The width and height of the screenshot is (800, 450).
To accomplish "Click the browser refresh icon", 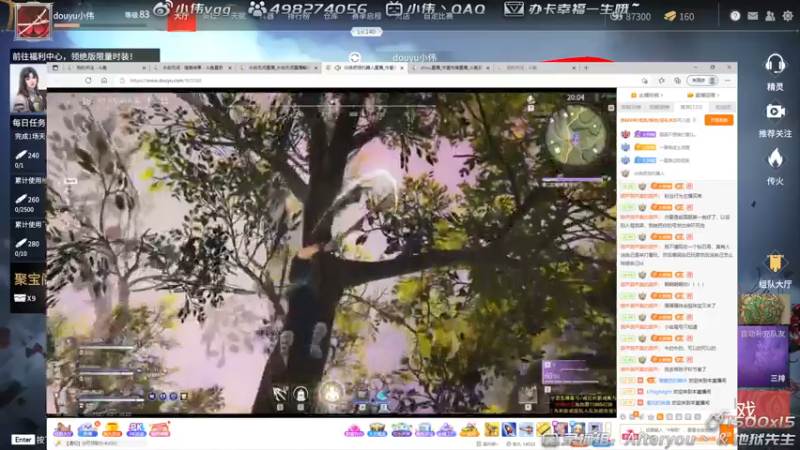I will (x=88, y=81).
